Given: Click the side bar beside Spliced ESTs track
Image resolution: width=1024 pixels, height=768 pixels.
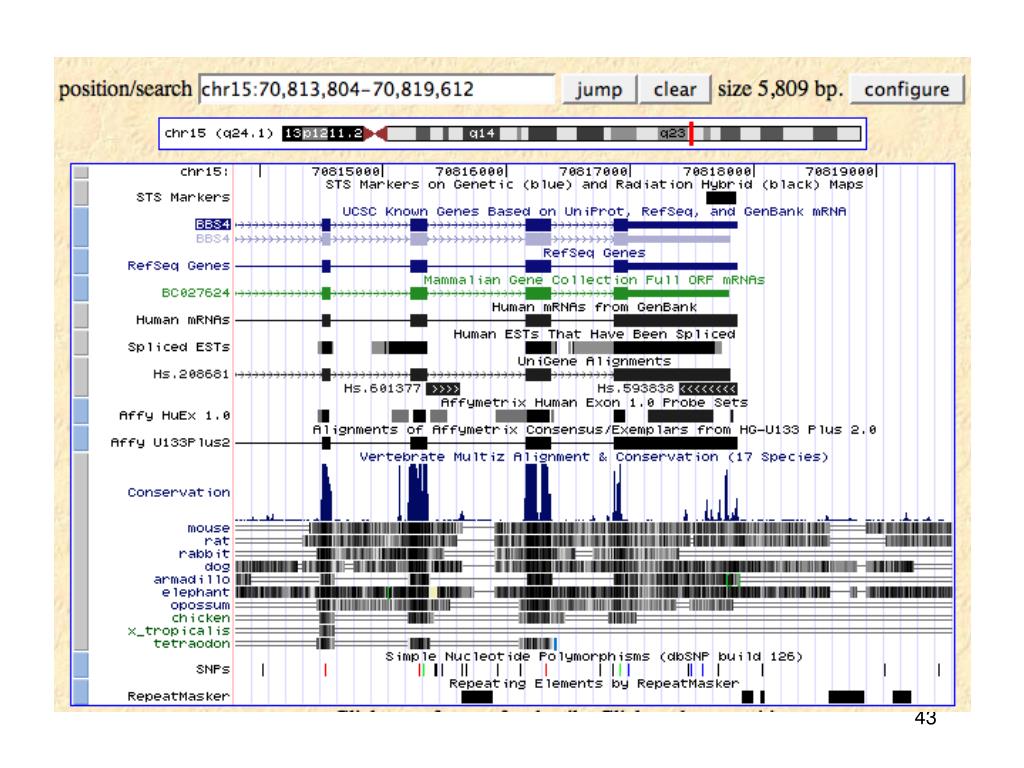Looking at the screenshot, I should 81,347.
